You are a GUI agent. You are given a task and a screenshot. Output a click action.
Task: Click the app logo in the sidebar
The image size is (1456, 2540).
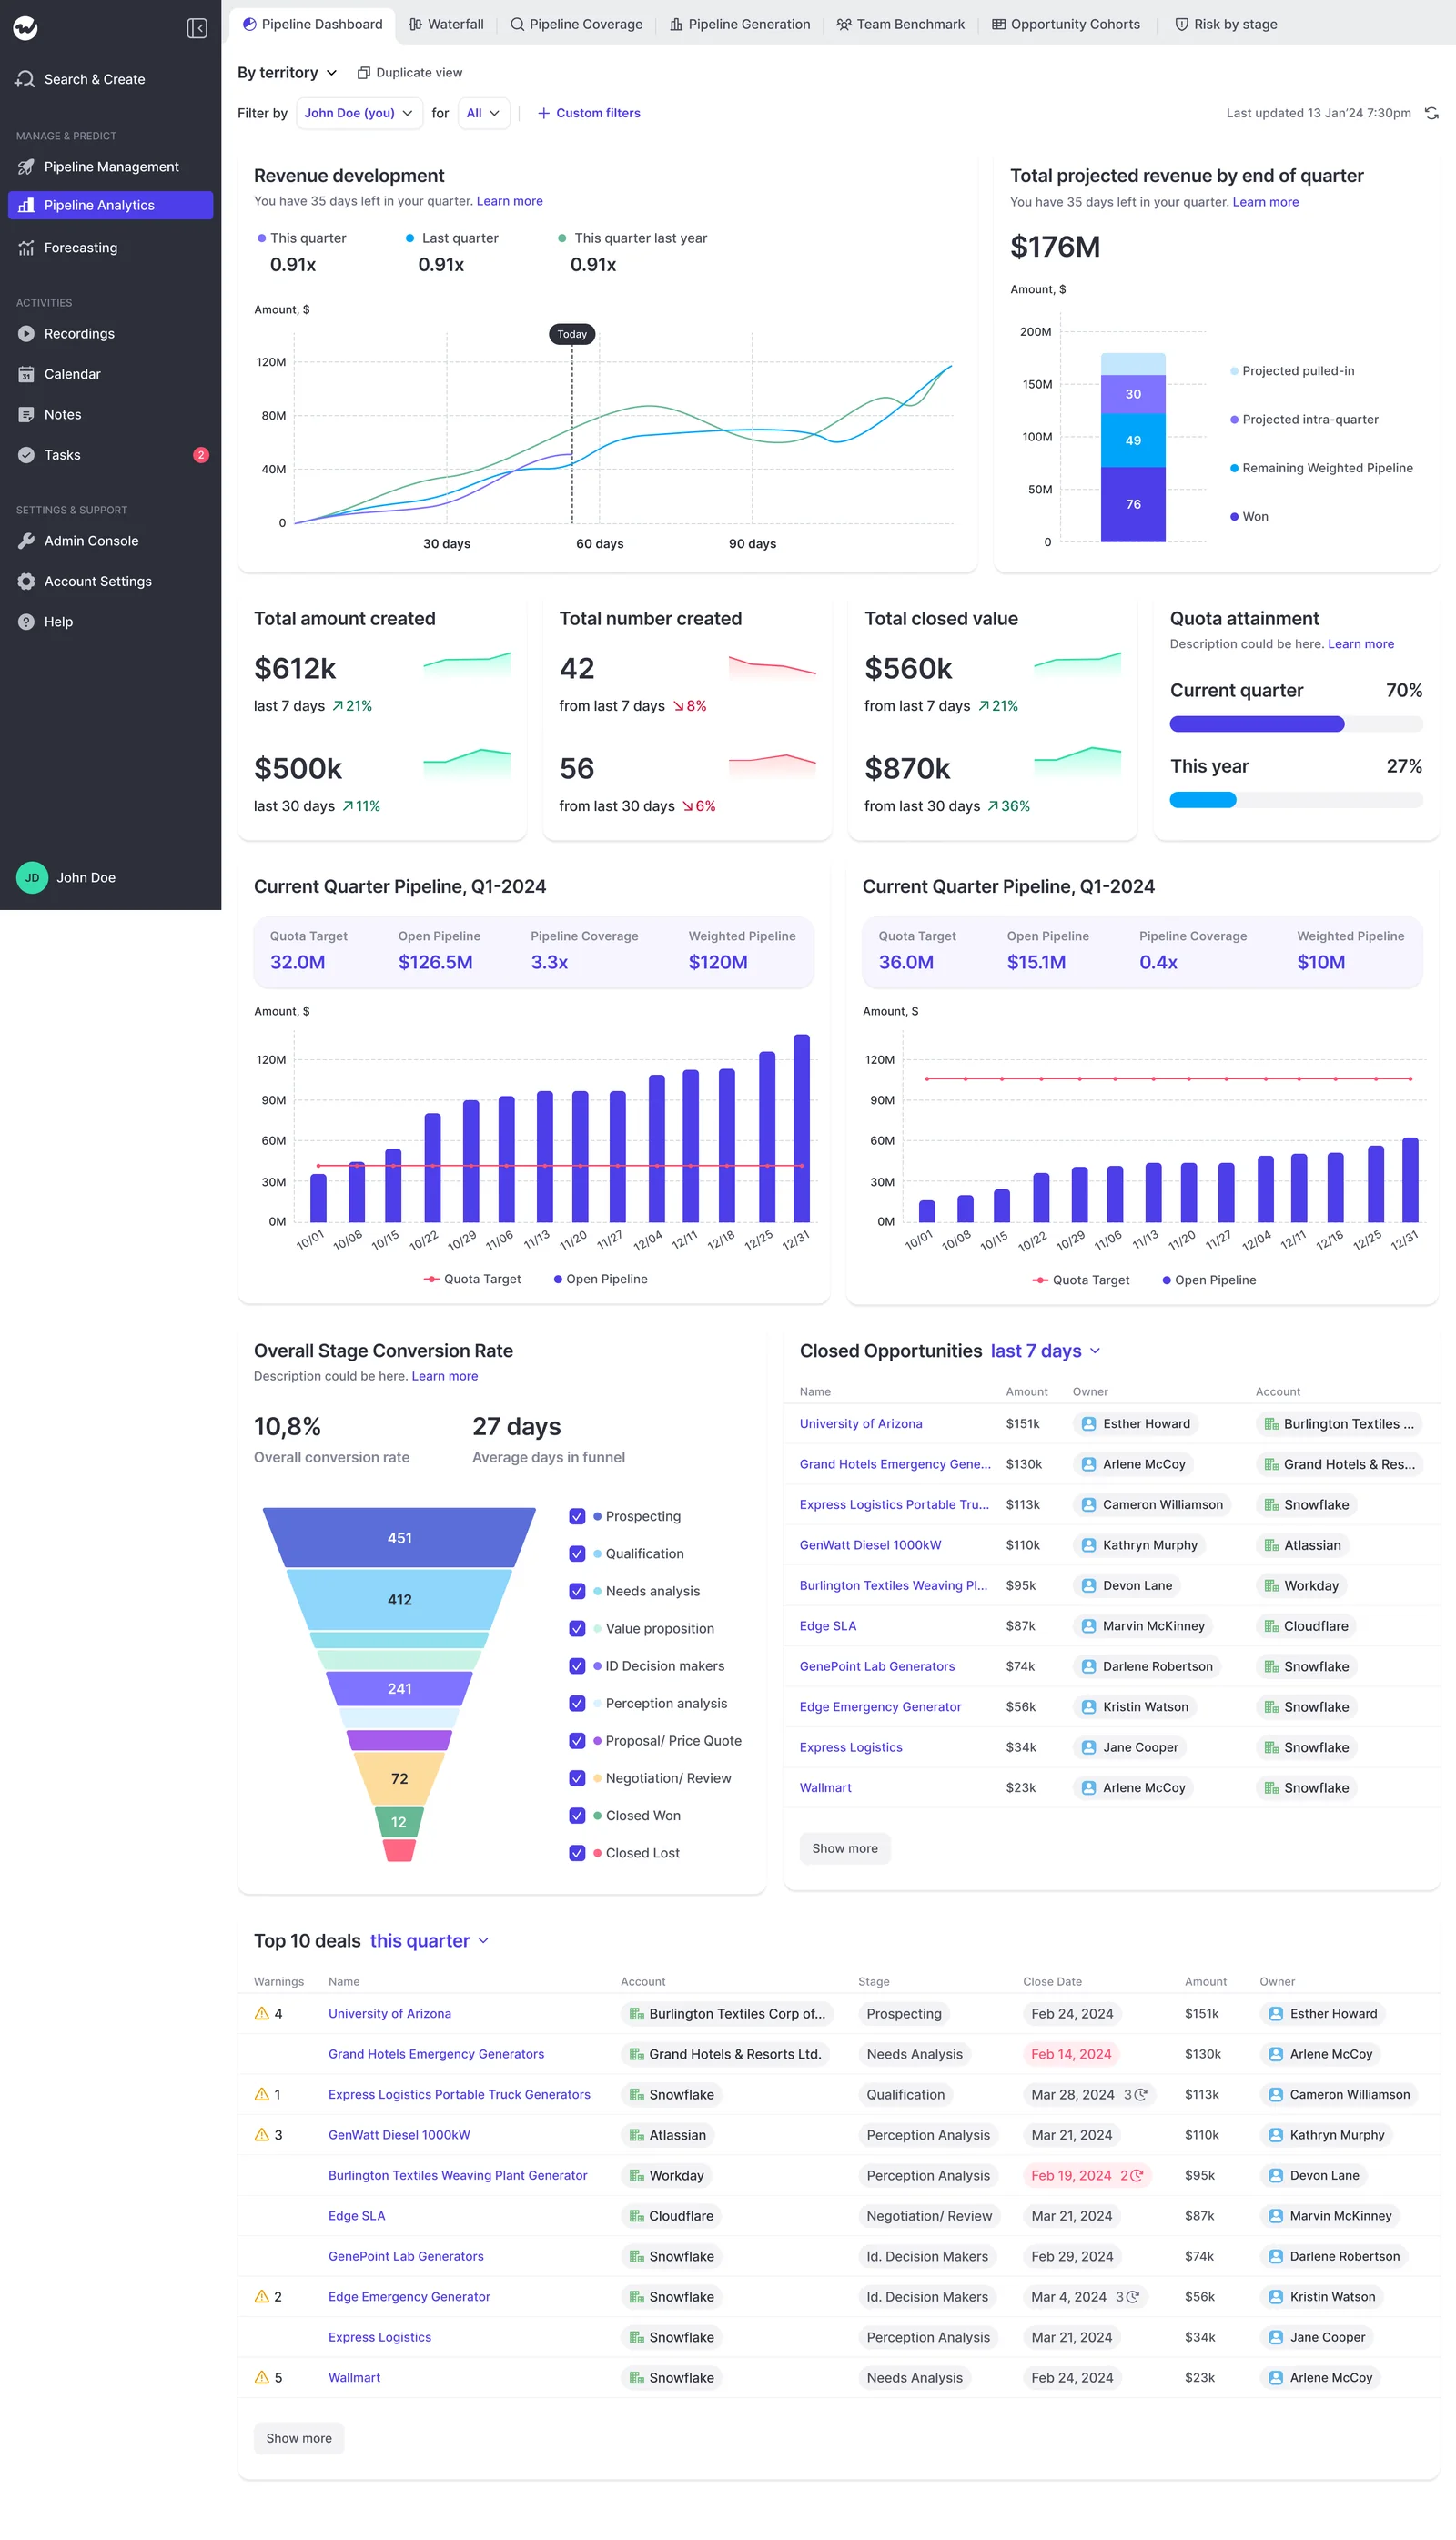click(26, 28)
